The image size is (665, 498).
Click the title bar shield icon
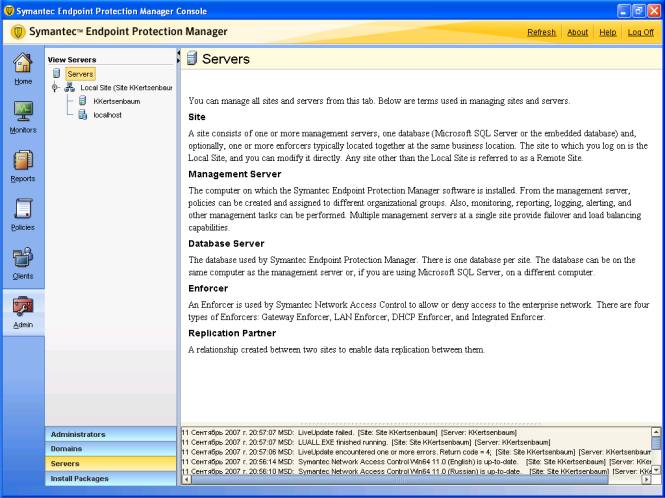click(8, 11)
